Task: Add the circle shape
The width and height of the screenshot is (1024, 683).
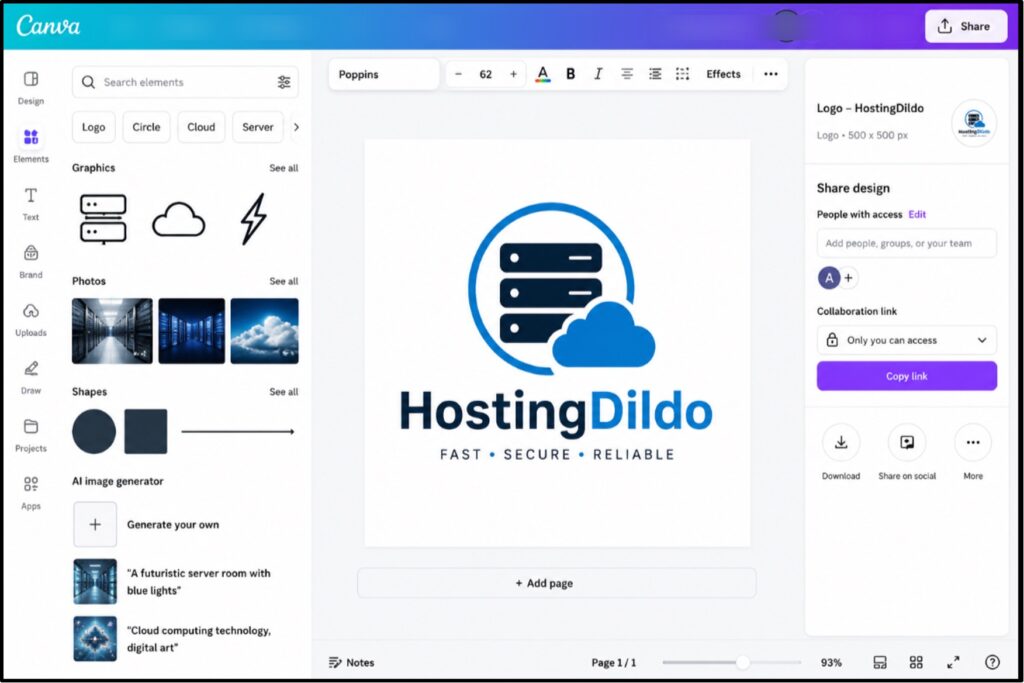Action: pos(94,432)
